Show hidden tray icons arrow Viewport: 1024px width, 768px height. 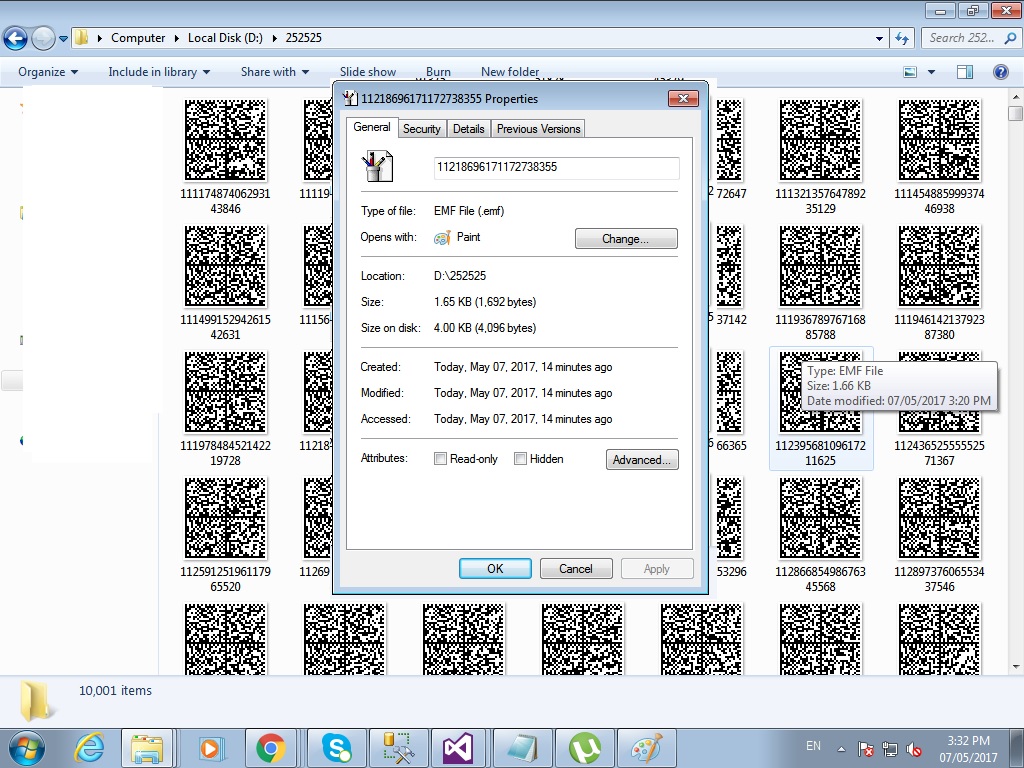pyautogui.click(x=841, y=749)
